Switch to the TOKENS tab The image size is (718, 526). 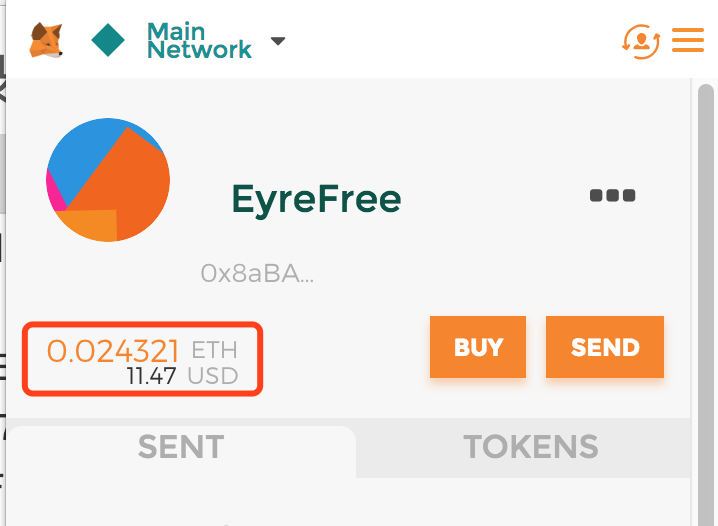coord(531,447)
